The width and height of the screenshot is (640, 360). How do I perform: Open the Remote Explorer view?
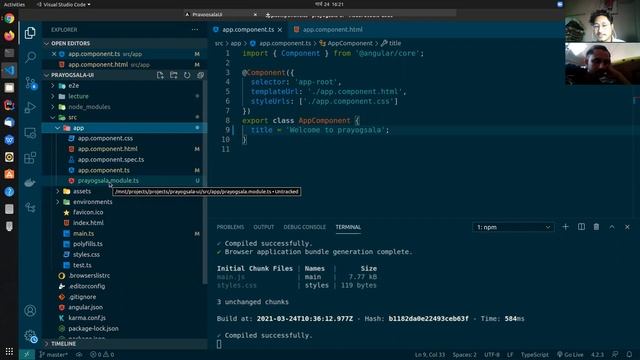point(30,133)
